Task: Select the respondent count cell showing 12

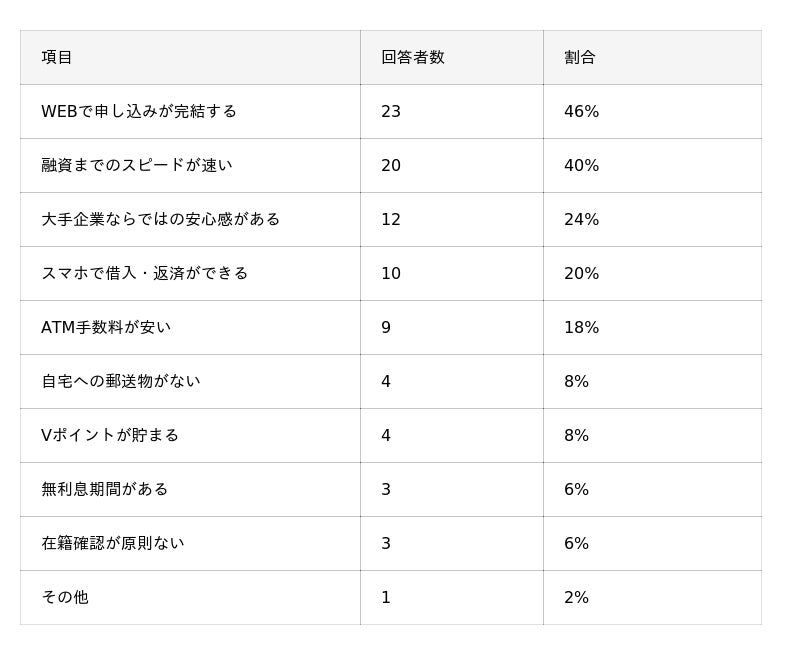Action: 391,219
